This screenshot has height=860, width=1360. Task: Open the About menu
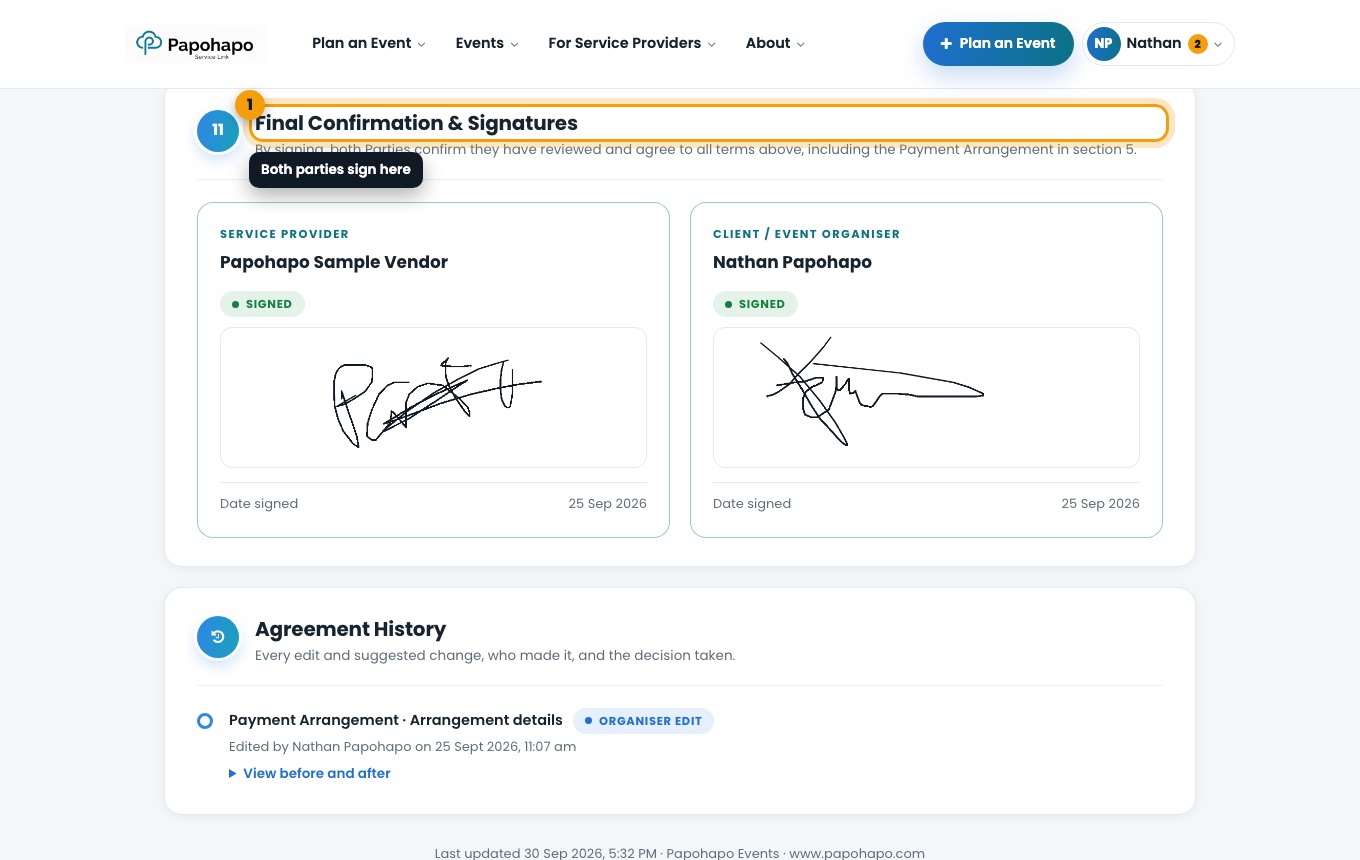[x=775, y=43]
